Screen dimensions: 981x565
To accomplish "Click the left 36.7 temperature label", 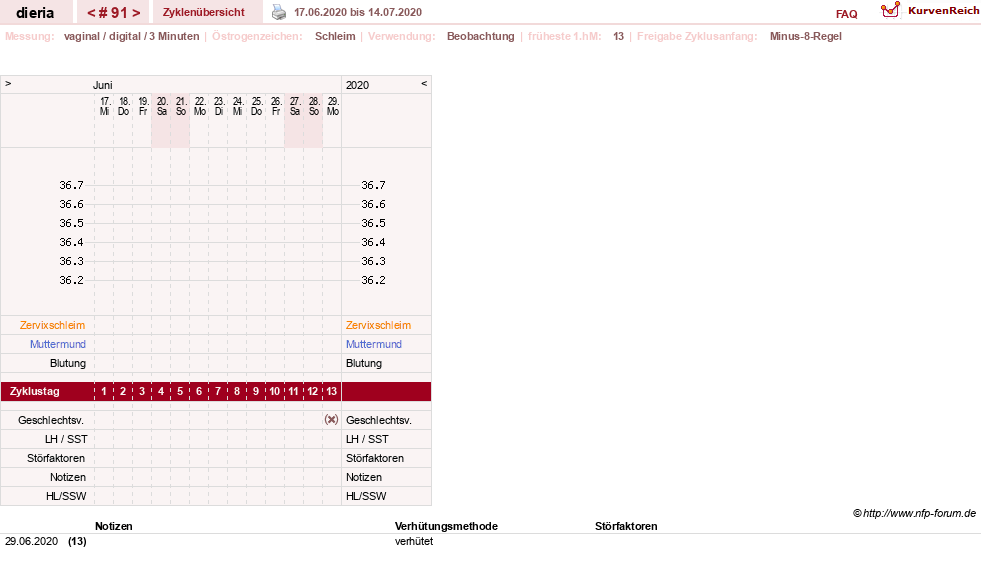I will [x=71, y=185].
